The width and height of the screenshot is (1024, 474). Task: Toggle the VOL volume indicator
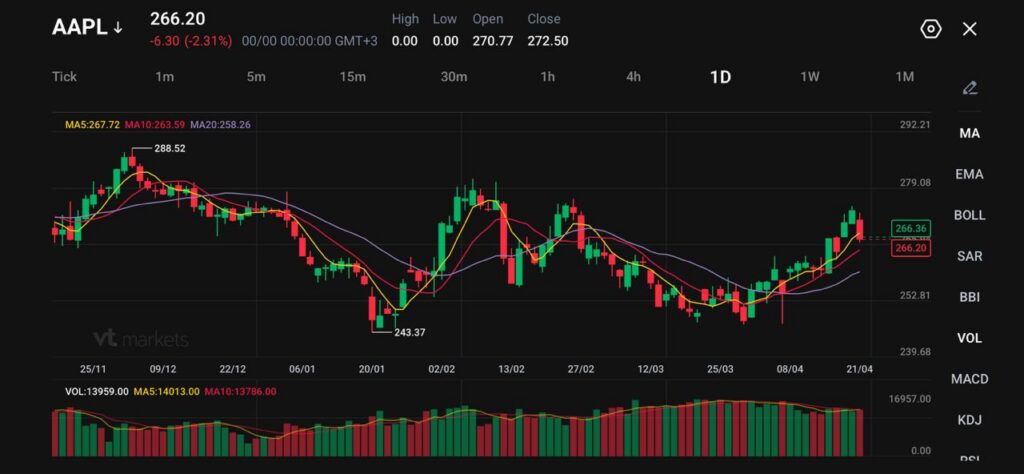969,338
